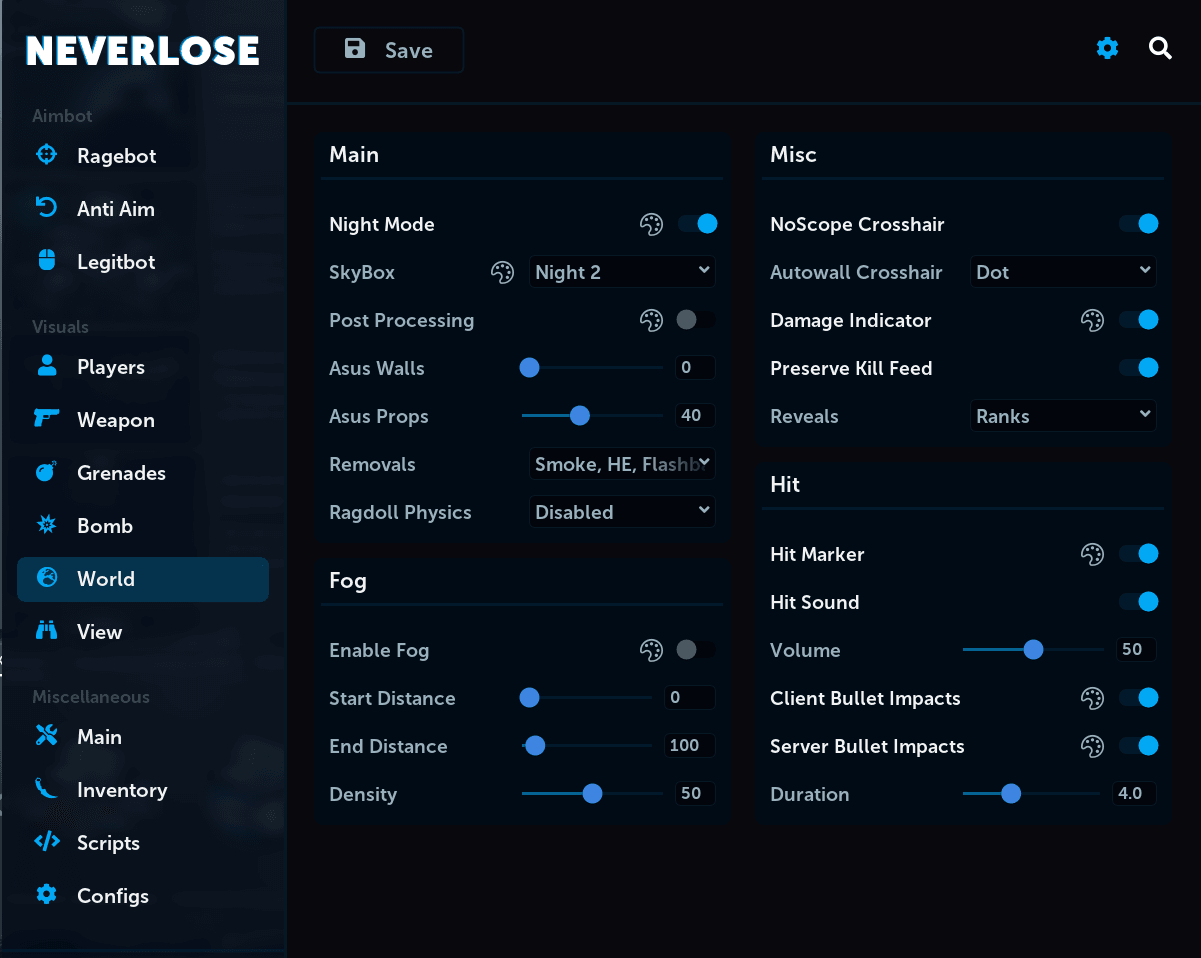Click the Asus Props slider handle

(579, 416)
